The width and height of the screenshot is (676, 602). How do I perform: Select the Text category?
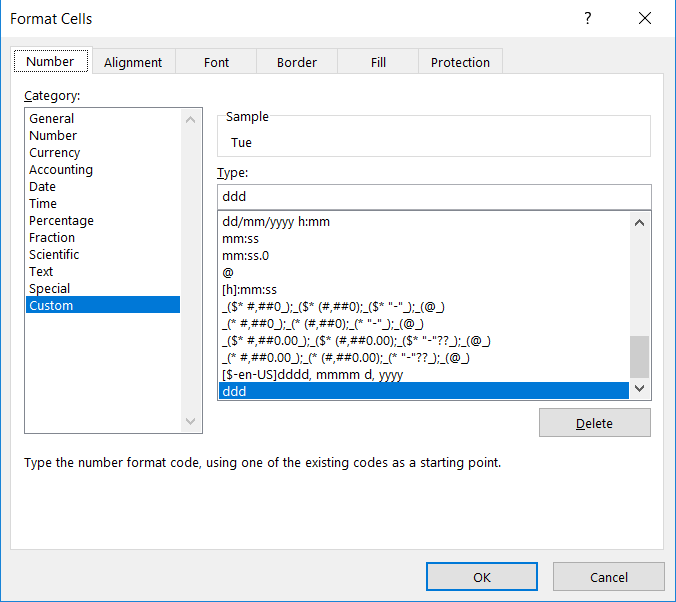click(x=41, y=272)
